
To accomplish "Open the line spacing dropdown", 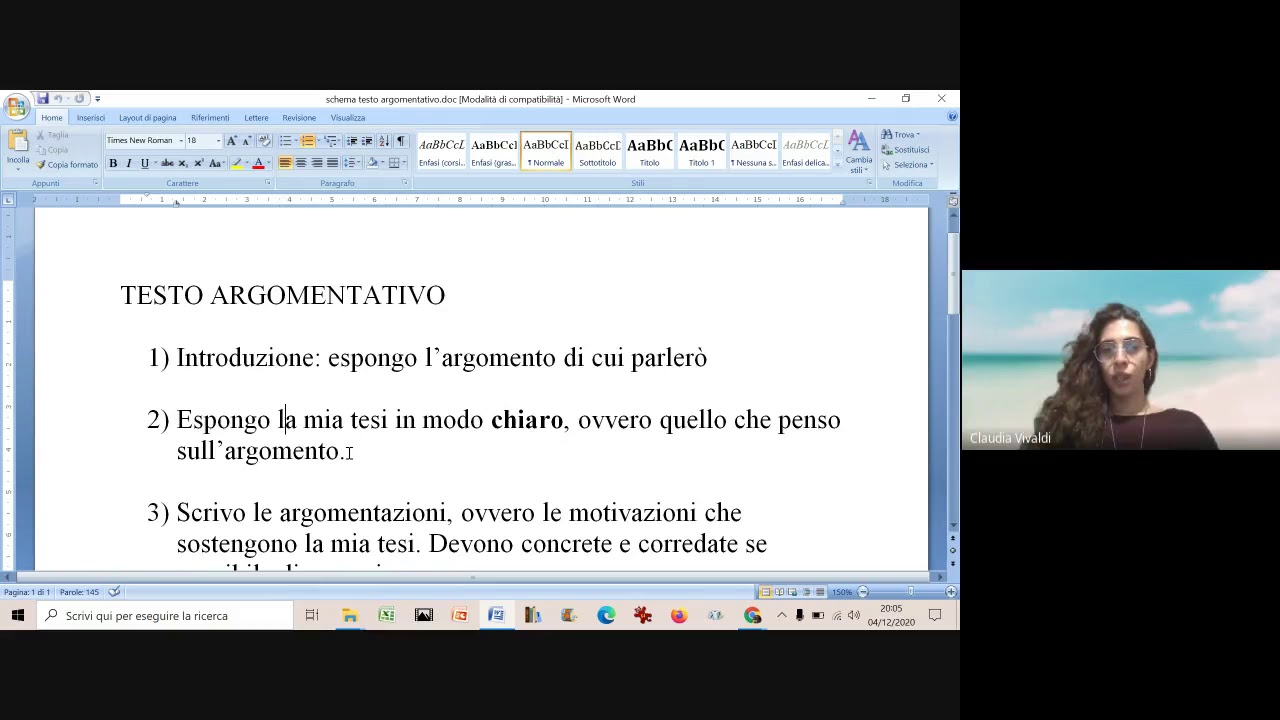I will click(x=352, y=163).
